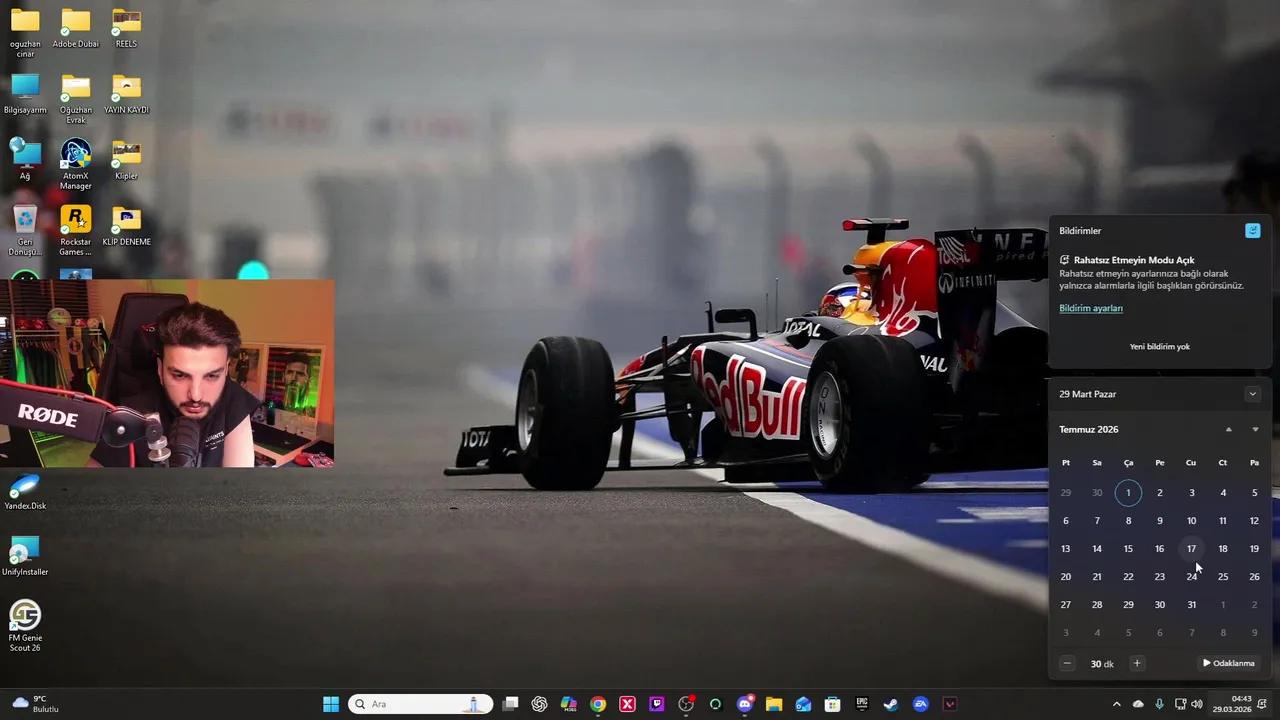Open the Geri Dönüşüm recycle bin
This screenshot has width=1280, height=720.
[25, 230]
